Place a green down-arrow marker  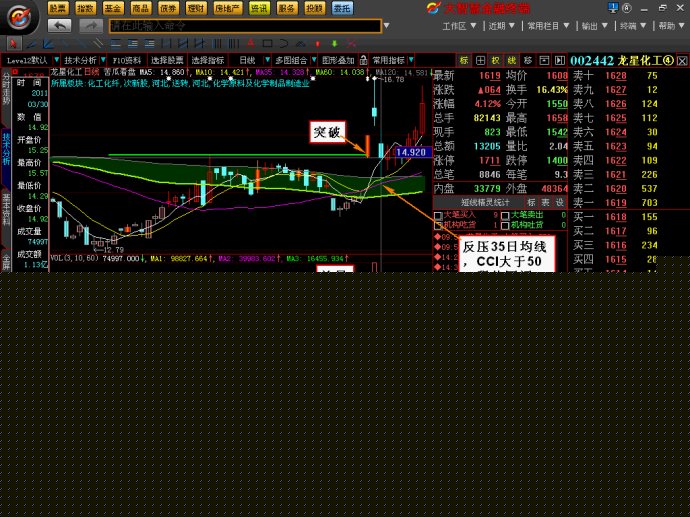tap(334, 44)
